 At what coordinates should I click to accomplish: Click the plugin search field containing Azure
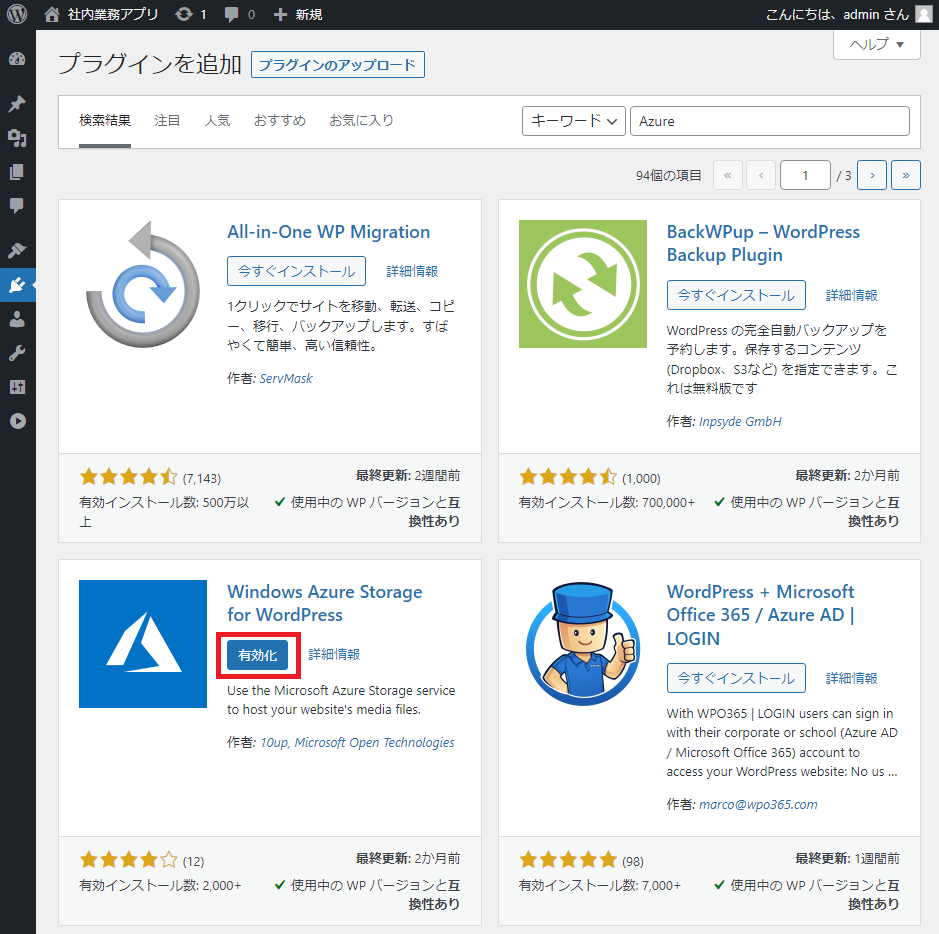[770, 121]
